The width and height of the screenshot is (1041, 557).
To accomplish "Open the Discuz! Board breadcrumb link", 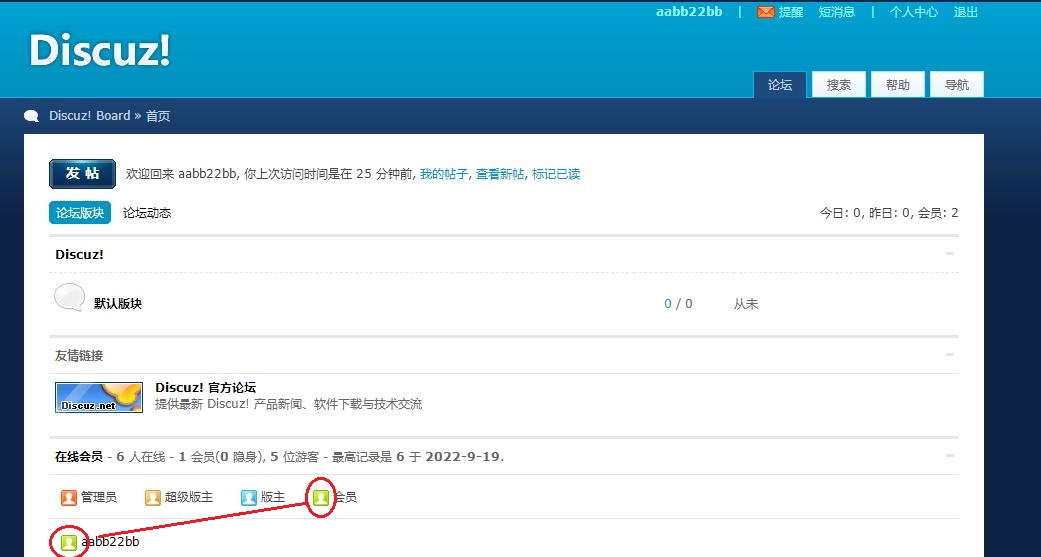I will pos(90,116).
